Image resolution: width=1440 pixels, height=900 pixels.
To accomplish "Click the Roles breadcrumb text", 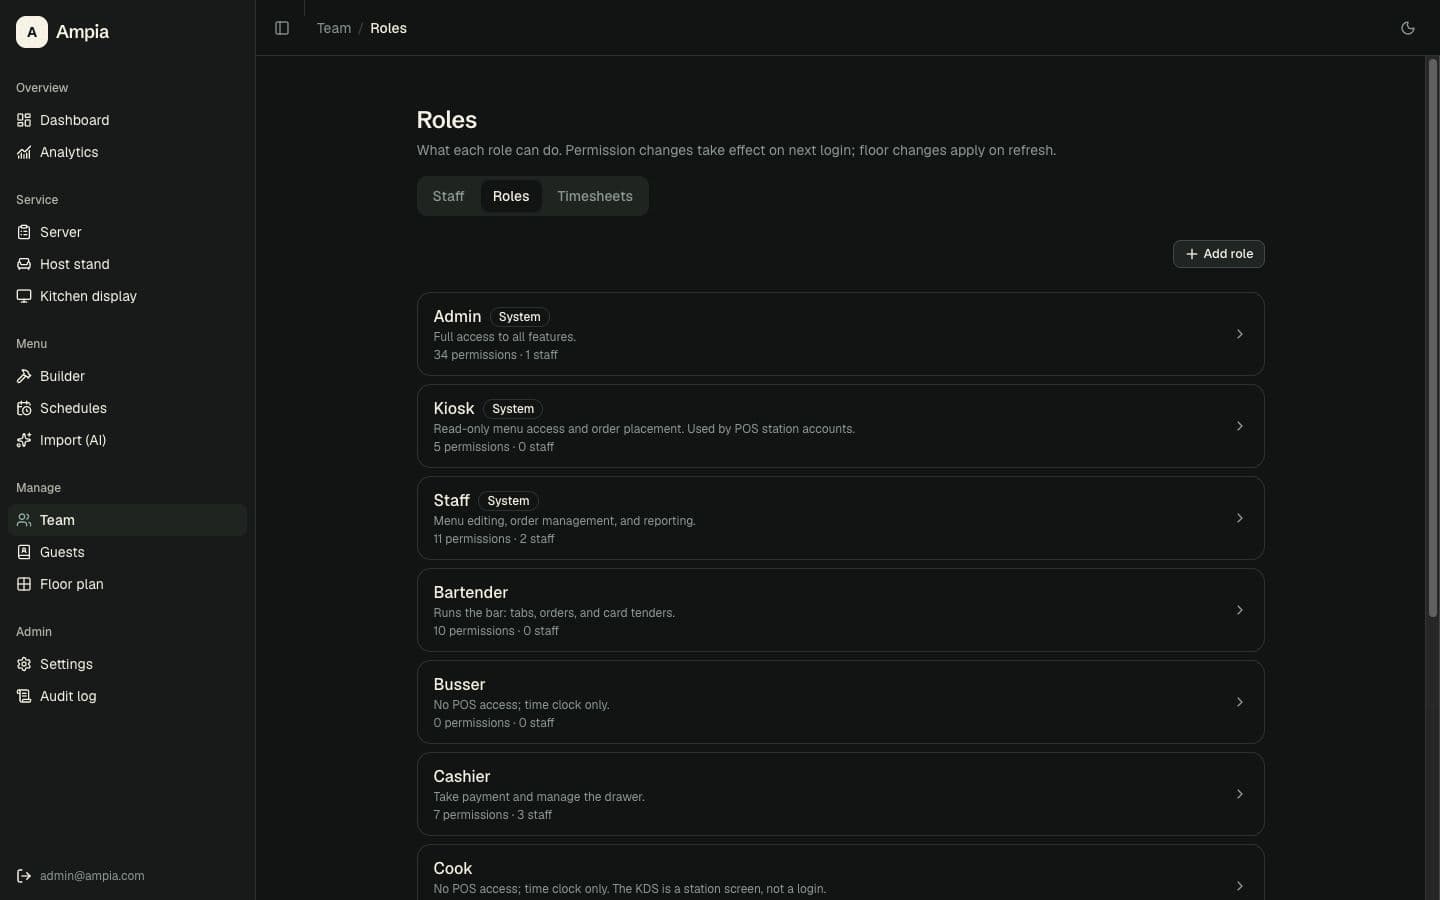I will [x=388, y=28].
